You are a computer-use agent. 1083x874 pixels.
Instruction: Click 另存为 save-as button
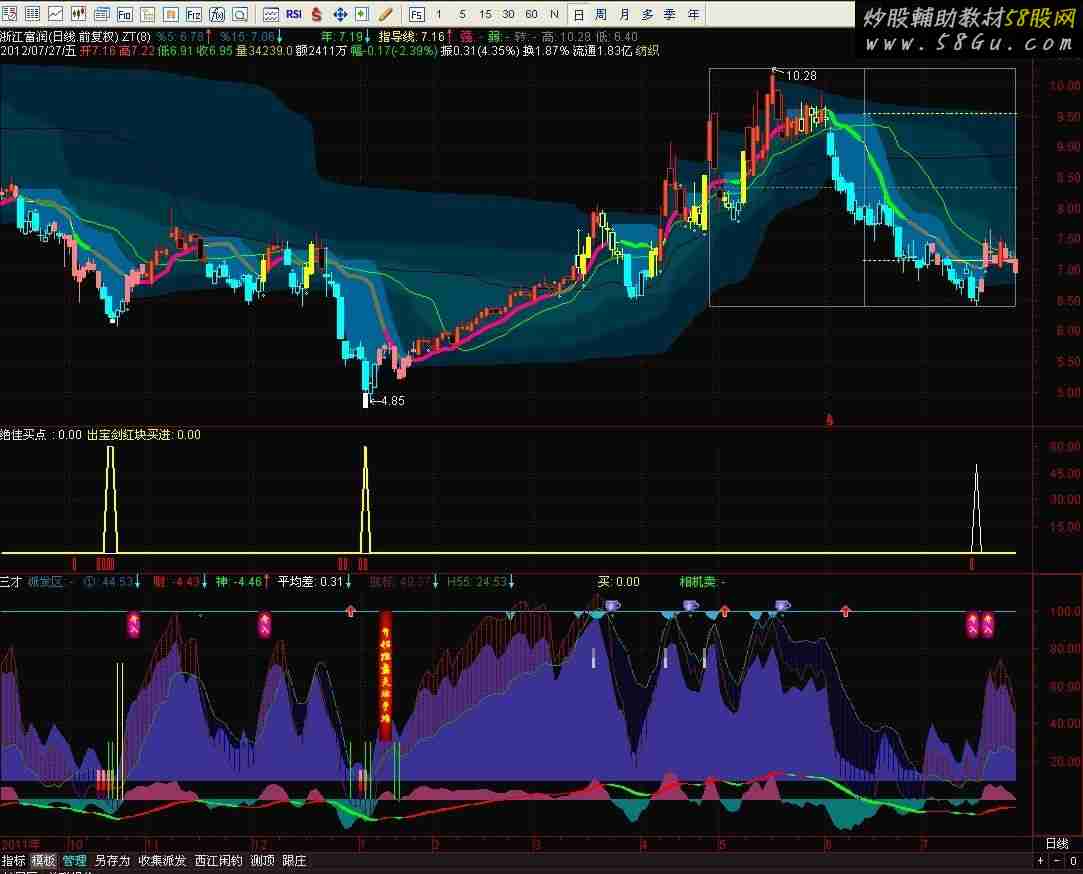[x=112, y=860]
